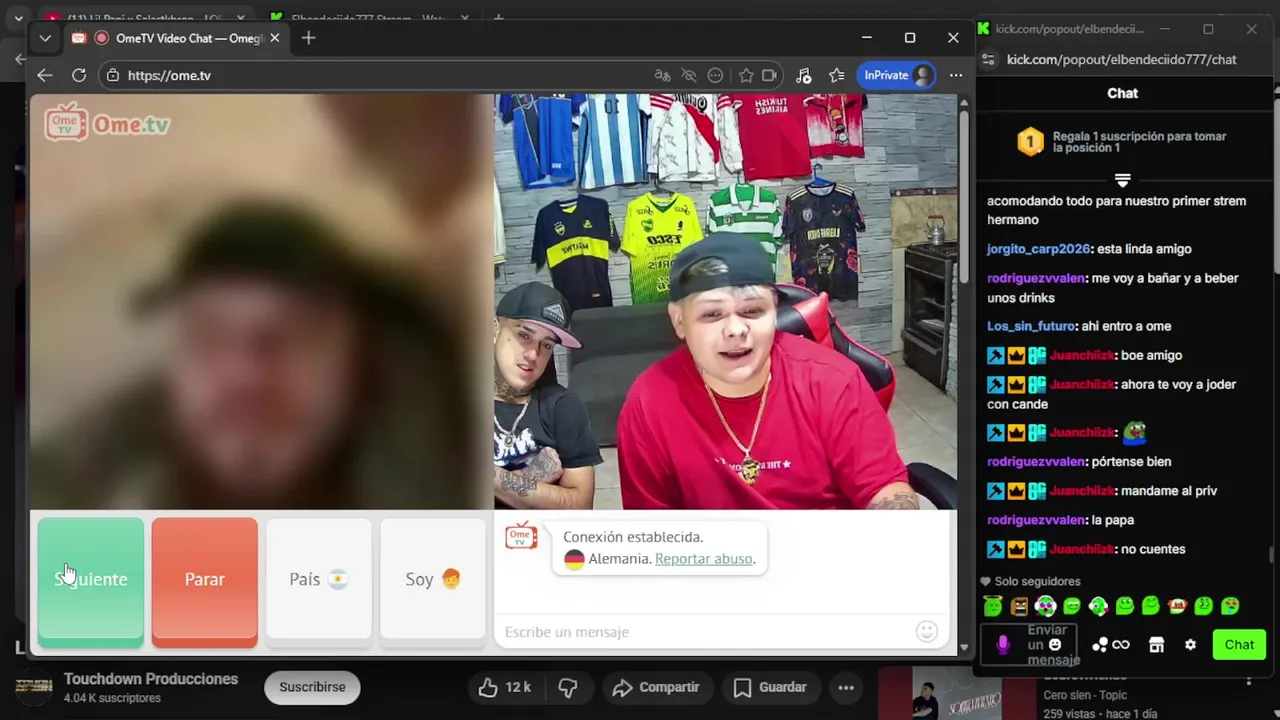Click Suscribirse to Touchdown Producciones

coord(312,687)
